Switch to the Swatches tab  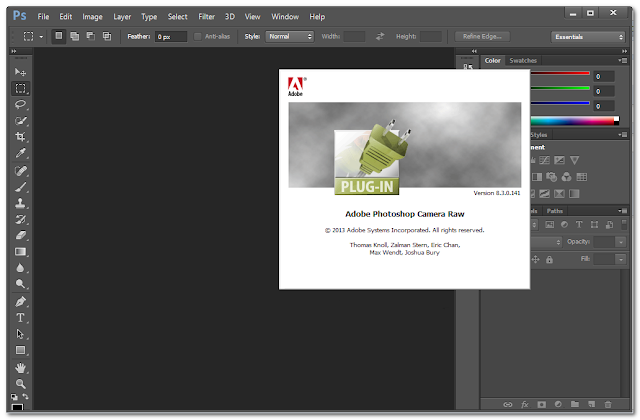pos(523,60)
